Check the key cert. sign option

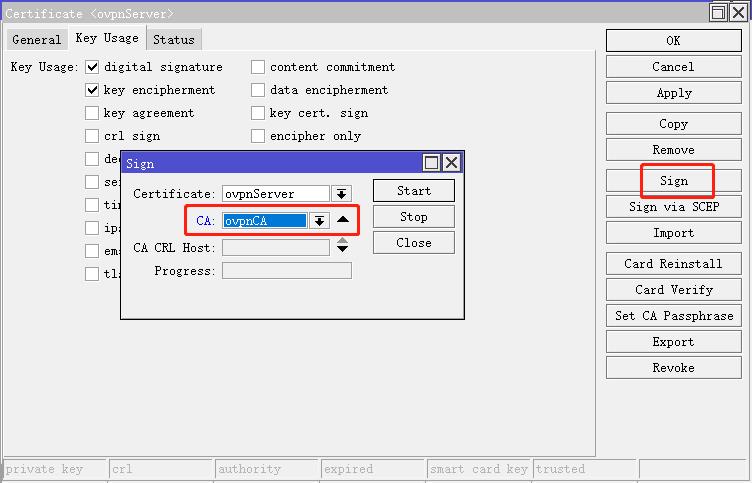click(x=258, y=113)
